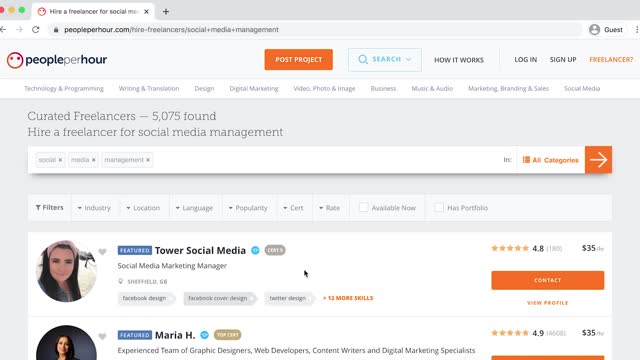Click the LOG IN link
The height and width of the screenshot is (360, 640).
[x=526, y=60]
